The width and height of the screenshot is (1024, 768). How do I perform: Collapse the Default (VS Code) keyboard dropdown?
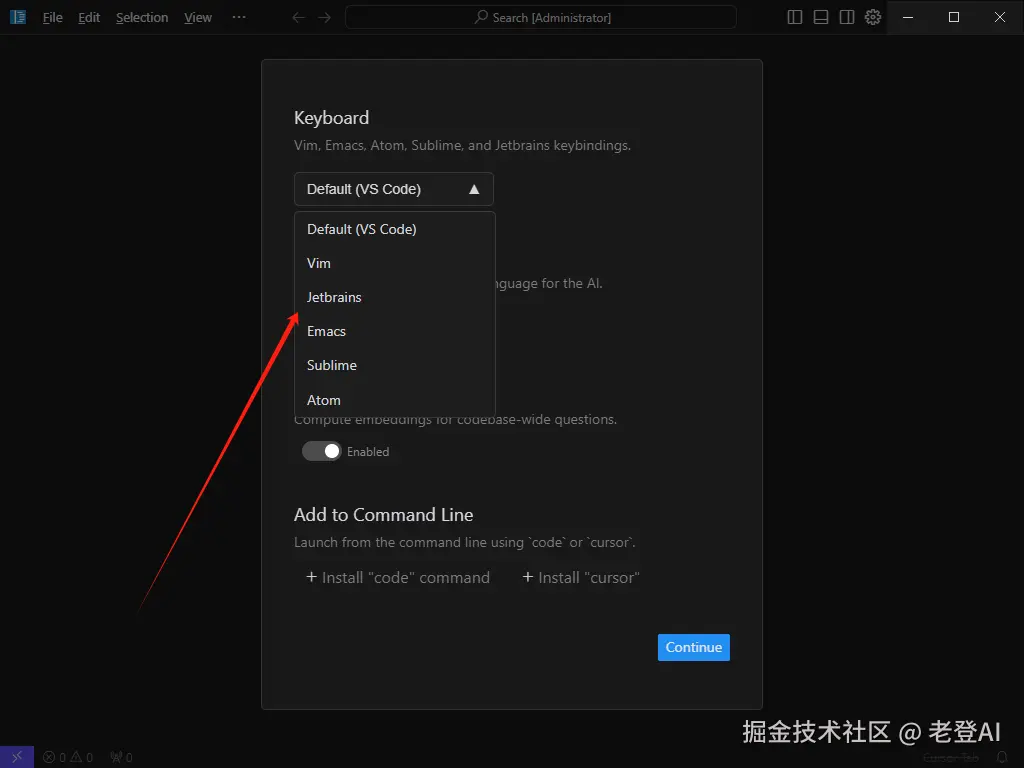394,189
